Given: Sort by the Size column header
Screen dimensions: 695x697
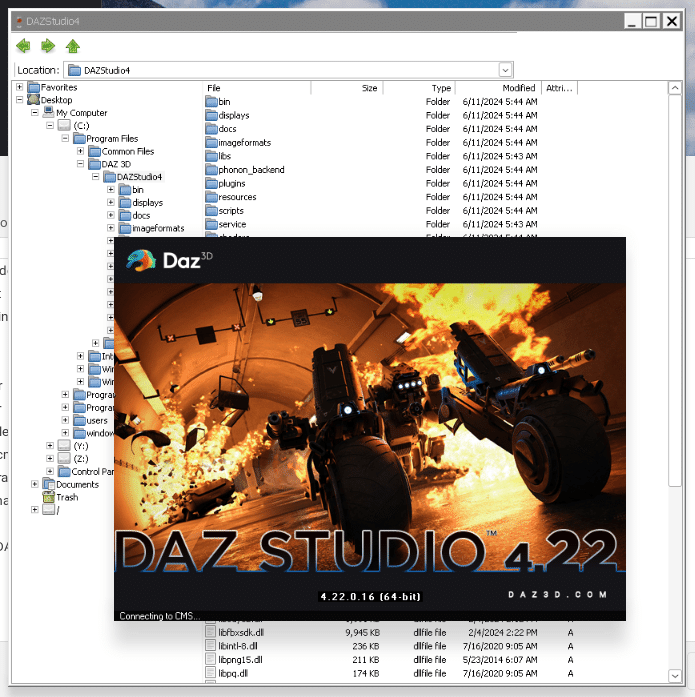Looking at the screenshot, I should pos(347,88).
